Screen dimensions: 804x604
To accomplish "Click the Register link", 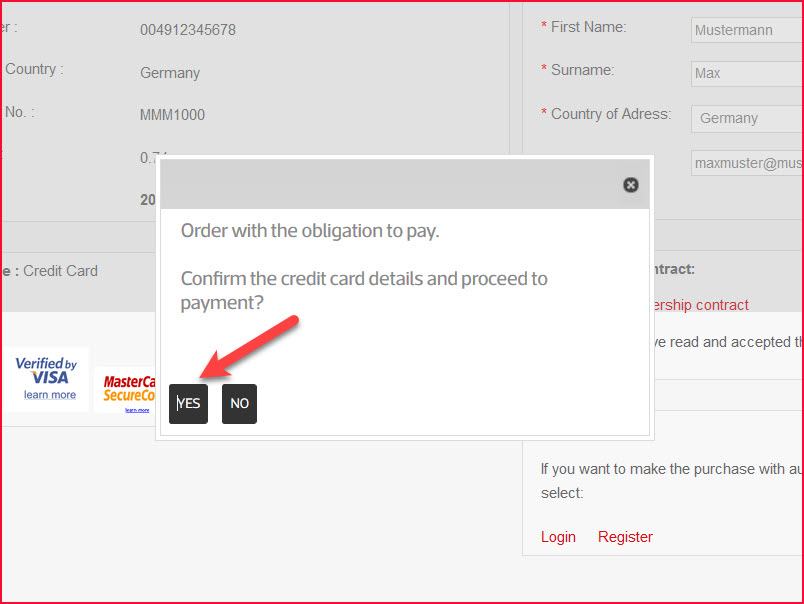I will [625, 537].
